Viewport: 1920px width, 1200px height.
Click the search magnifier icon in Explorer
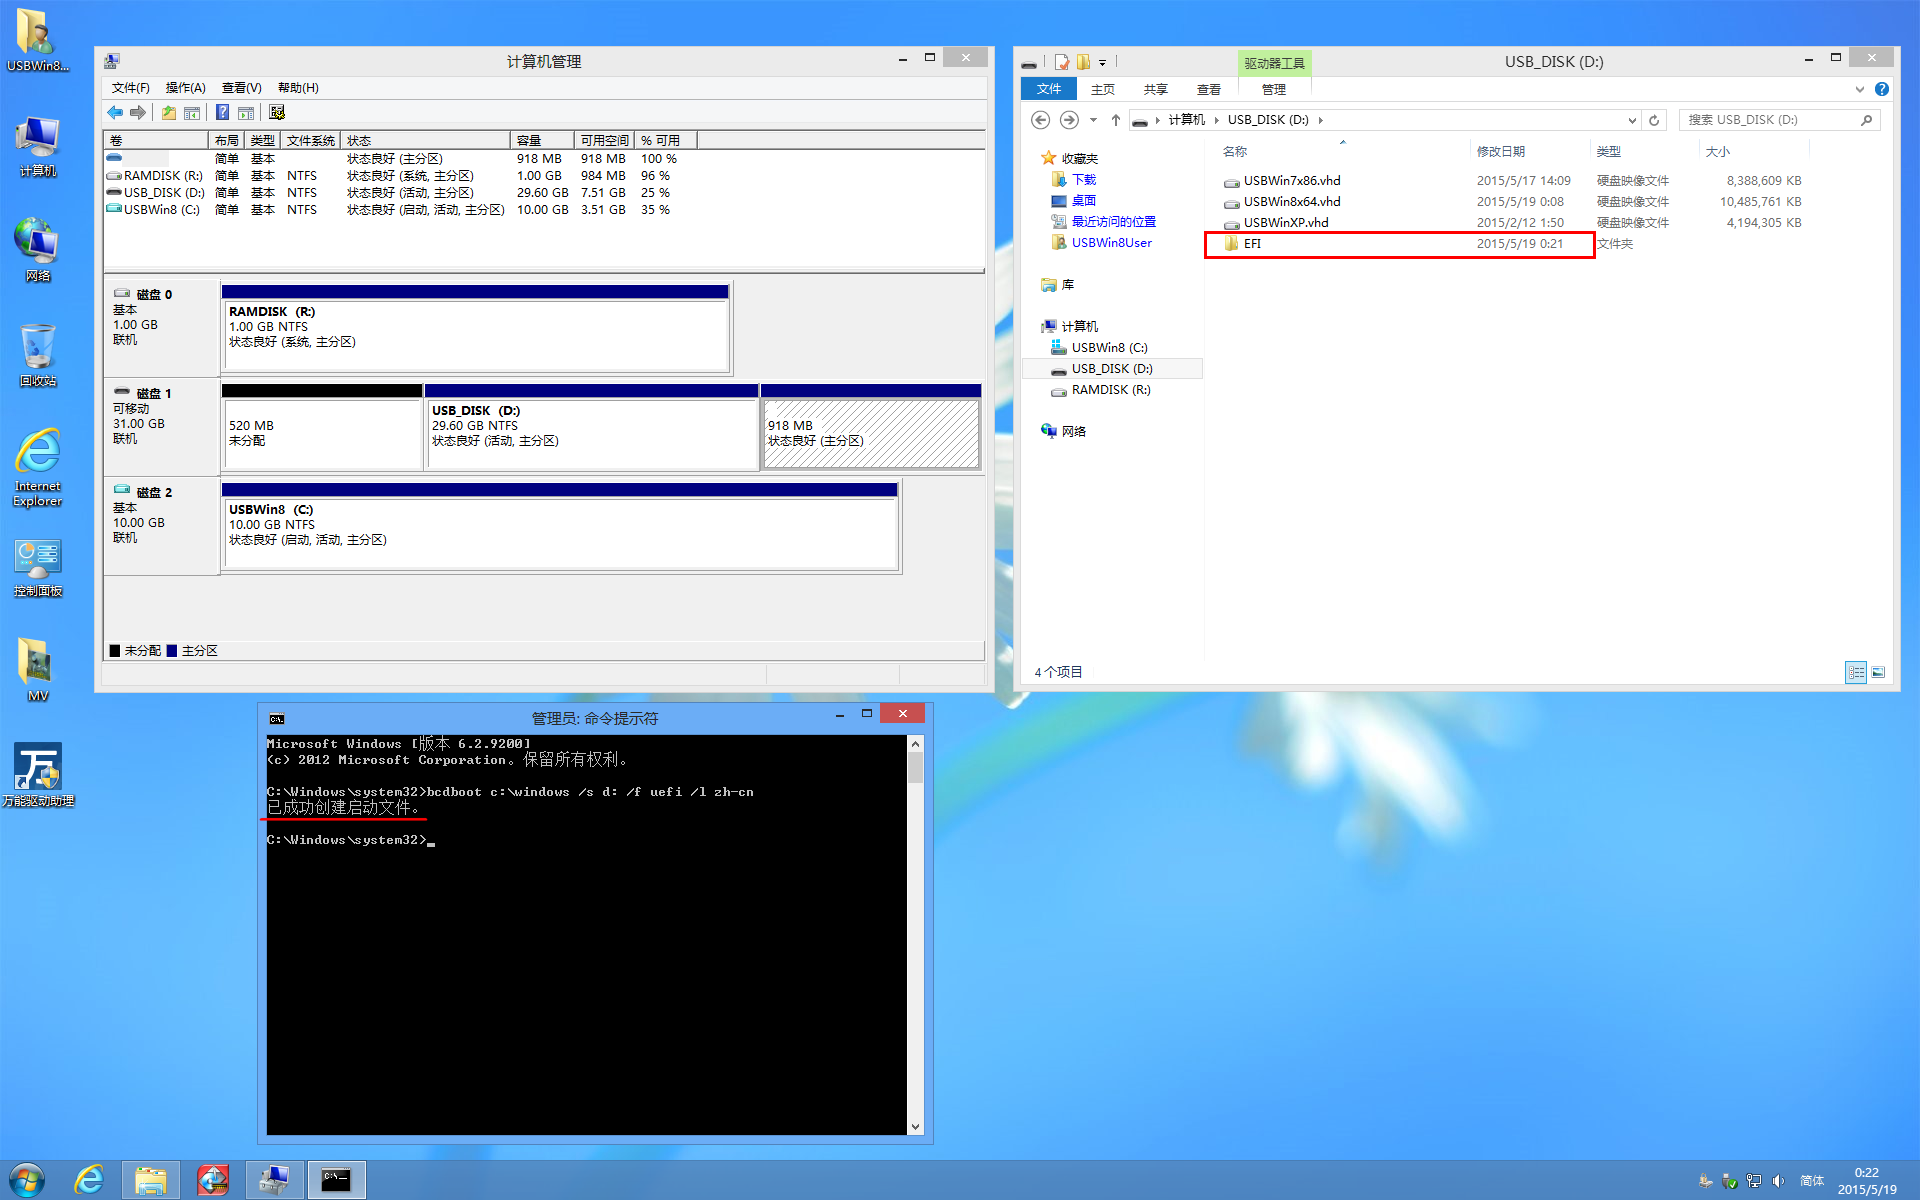(x=1866, y=120)
